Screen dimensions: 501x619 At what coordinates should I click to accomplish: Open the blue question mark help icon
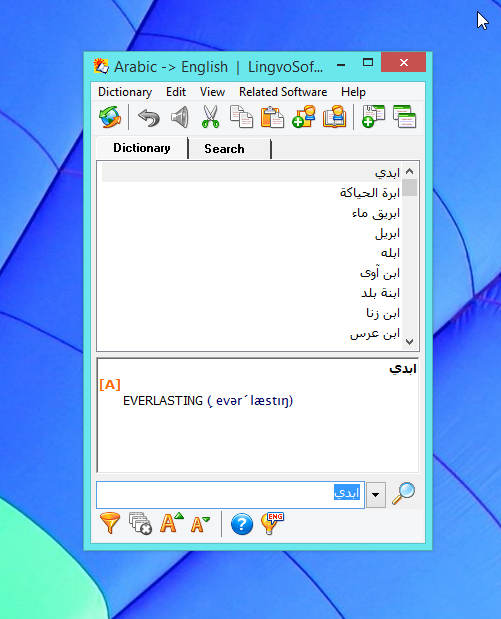pos(242,524)
